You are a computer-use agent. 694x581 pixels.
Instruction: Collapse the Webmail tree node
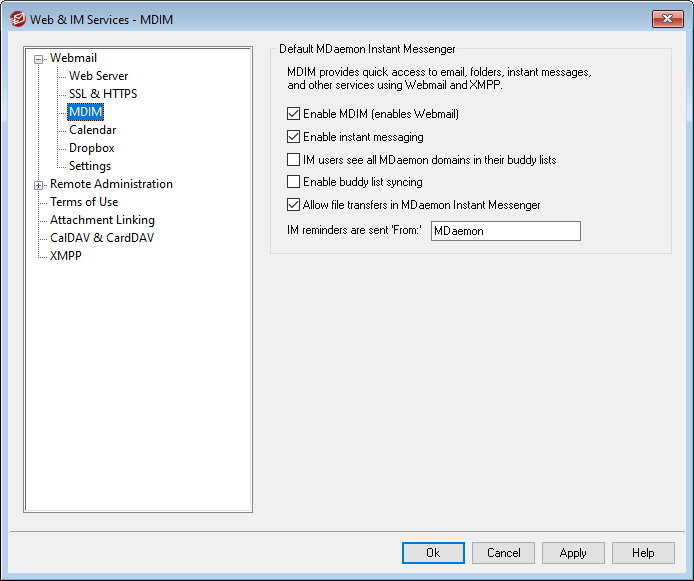(x=39, y=58)
